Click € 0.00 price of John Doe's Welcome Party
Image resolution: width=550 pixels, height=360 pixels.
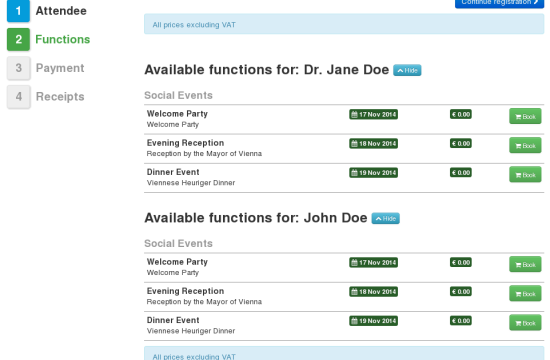tap(461, 262)
